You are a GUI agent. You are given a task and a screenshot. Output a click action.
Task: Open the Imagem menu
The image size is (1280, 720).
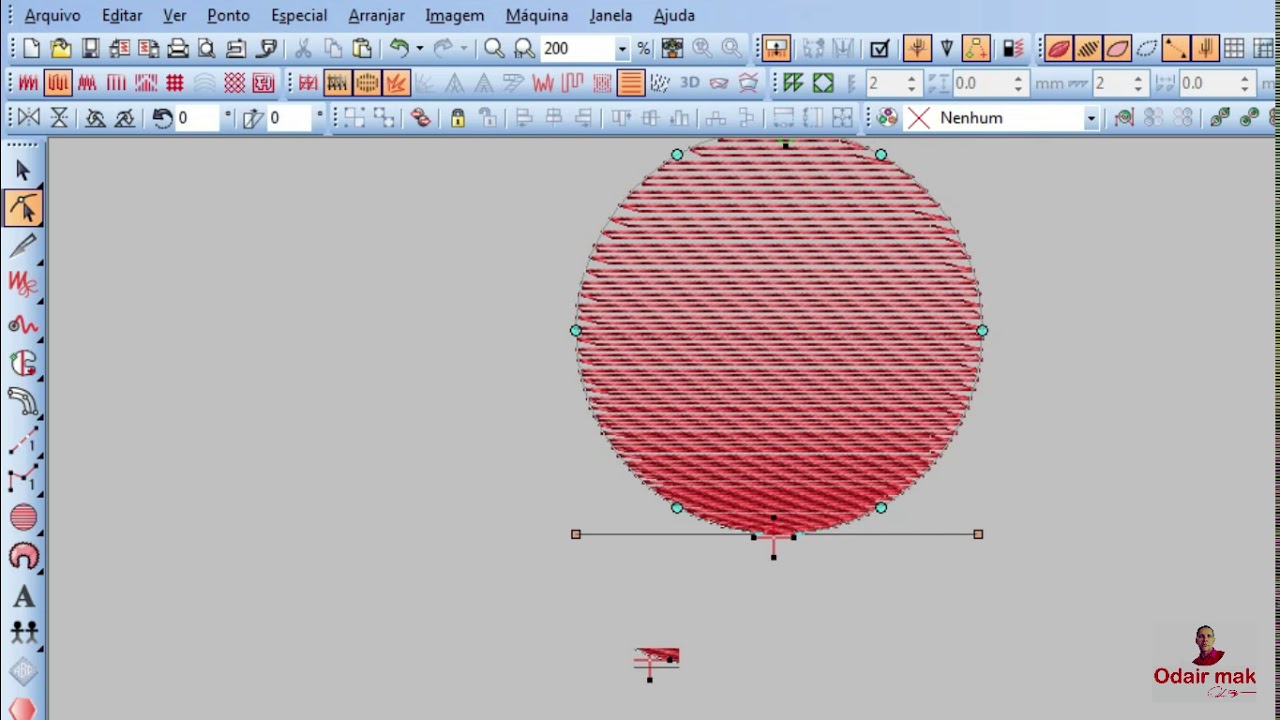click(454, 15)
